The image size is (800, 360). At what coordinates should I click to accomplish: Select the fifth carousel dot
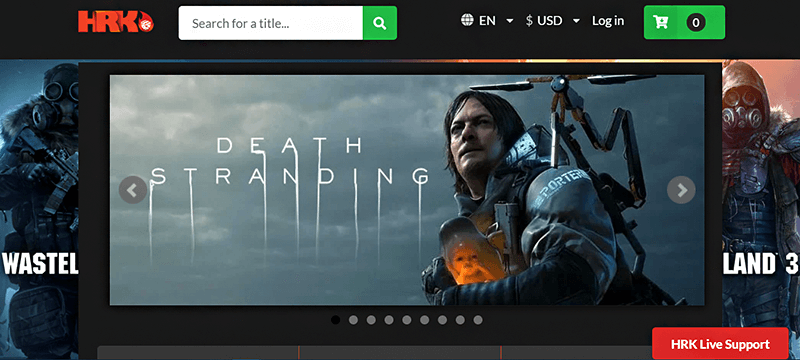[x=407, y=320]
